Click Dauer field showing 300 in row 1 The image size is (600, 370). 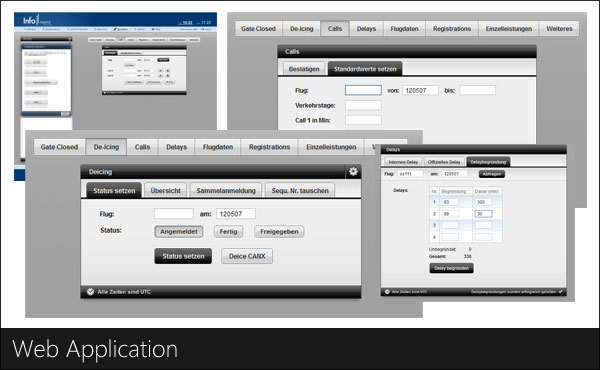tap(483, 202)
